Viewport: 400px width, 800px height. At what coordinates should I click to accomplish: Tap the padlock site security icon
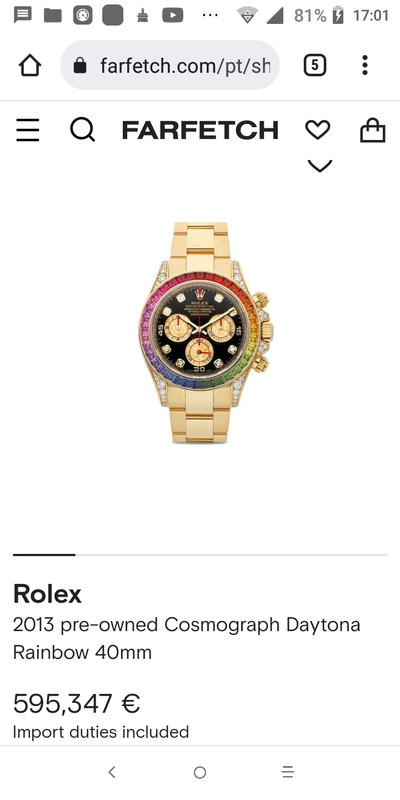point(80,65)
